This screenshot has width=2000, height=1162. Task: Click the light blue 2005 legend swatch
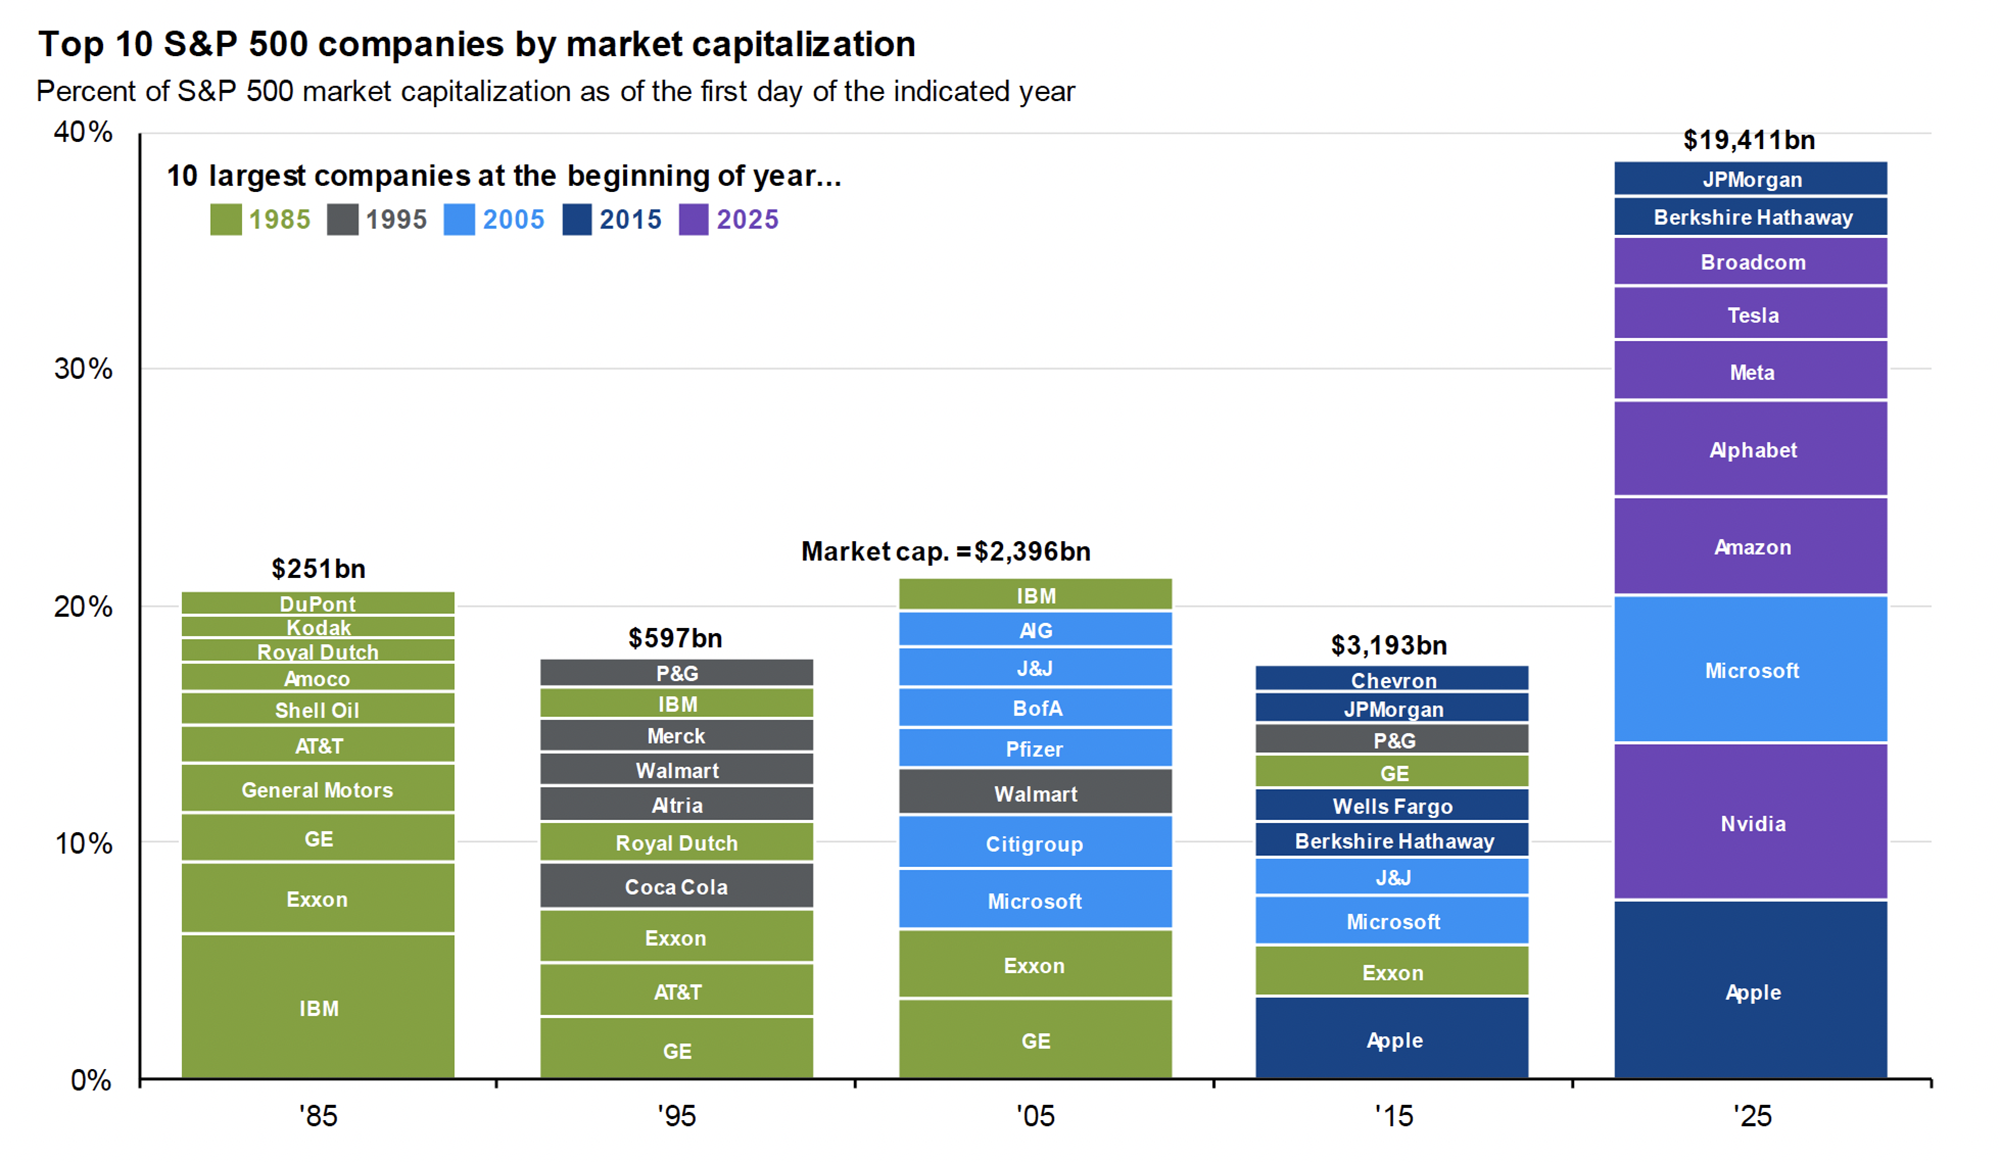459,220
